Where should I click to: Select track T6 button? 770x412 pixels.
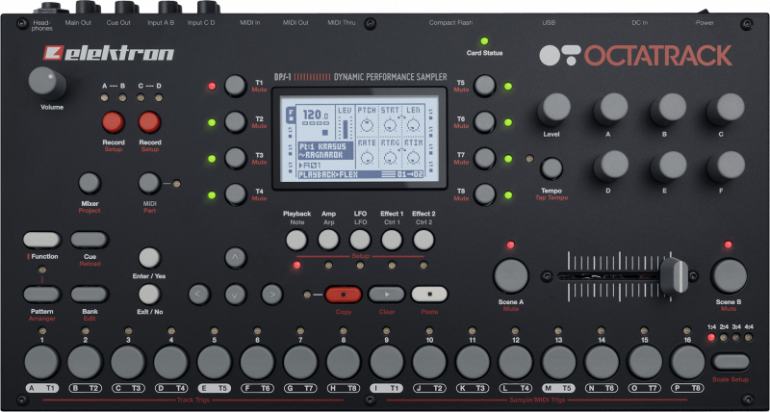pos(485,122)
